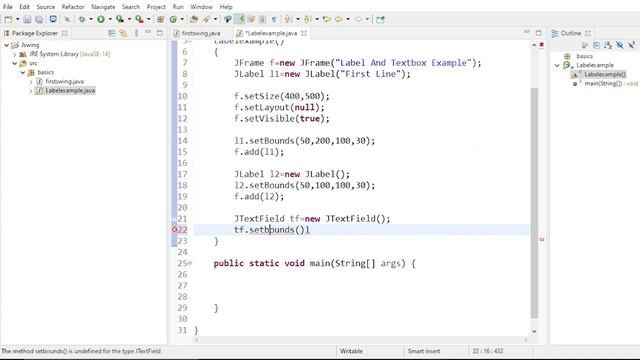Open the Terminal console toolbar icon

53,19
